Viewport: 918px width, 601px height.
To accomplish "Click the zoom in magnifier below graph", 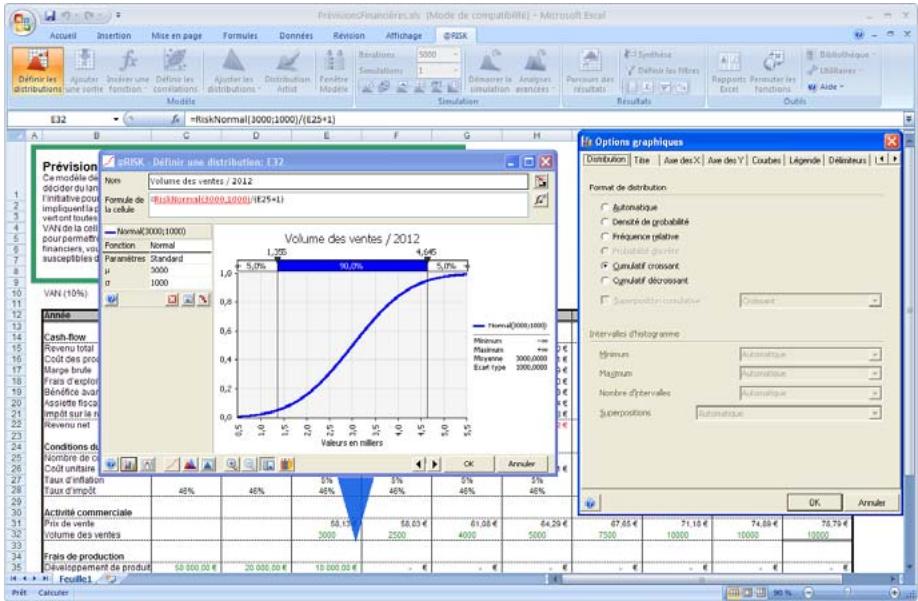I will click(232, 464).
